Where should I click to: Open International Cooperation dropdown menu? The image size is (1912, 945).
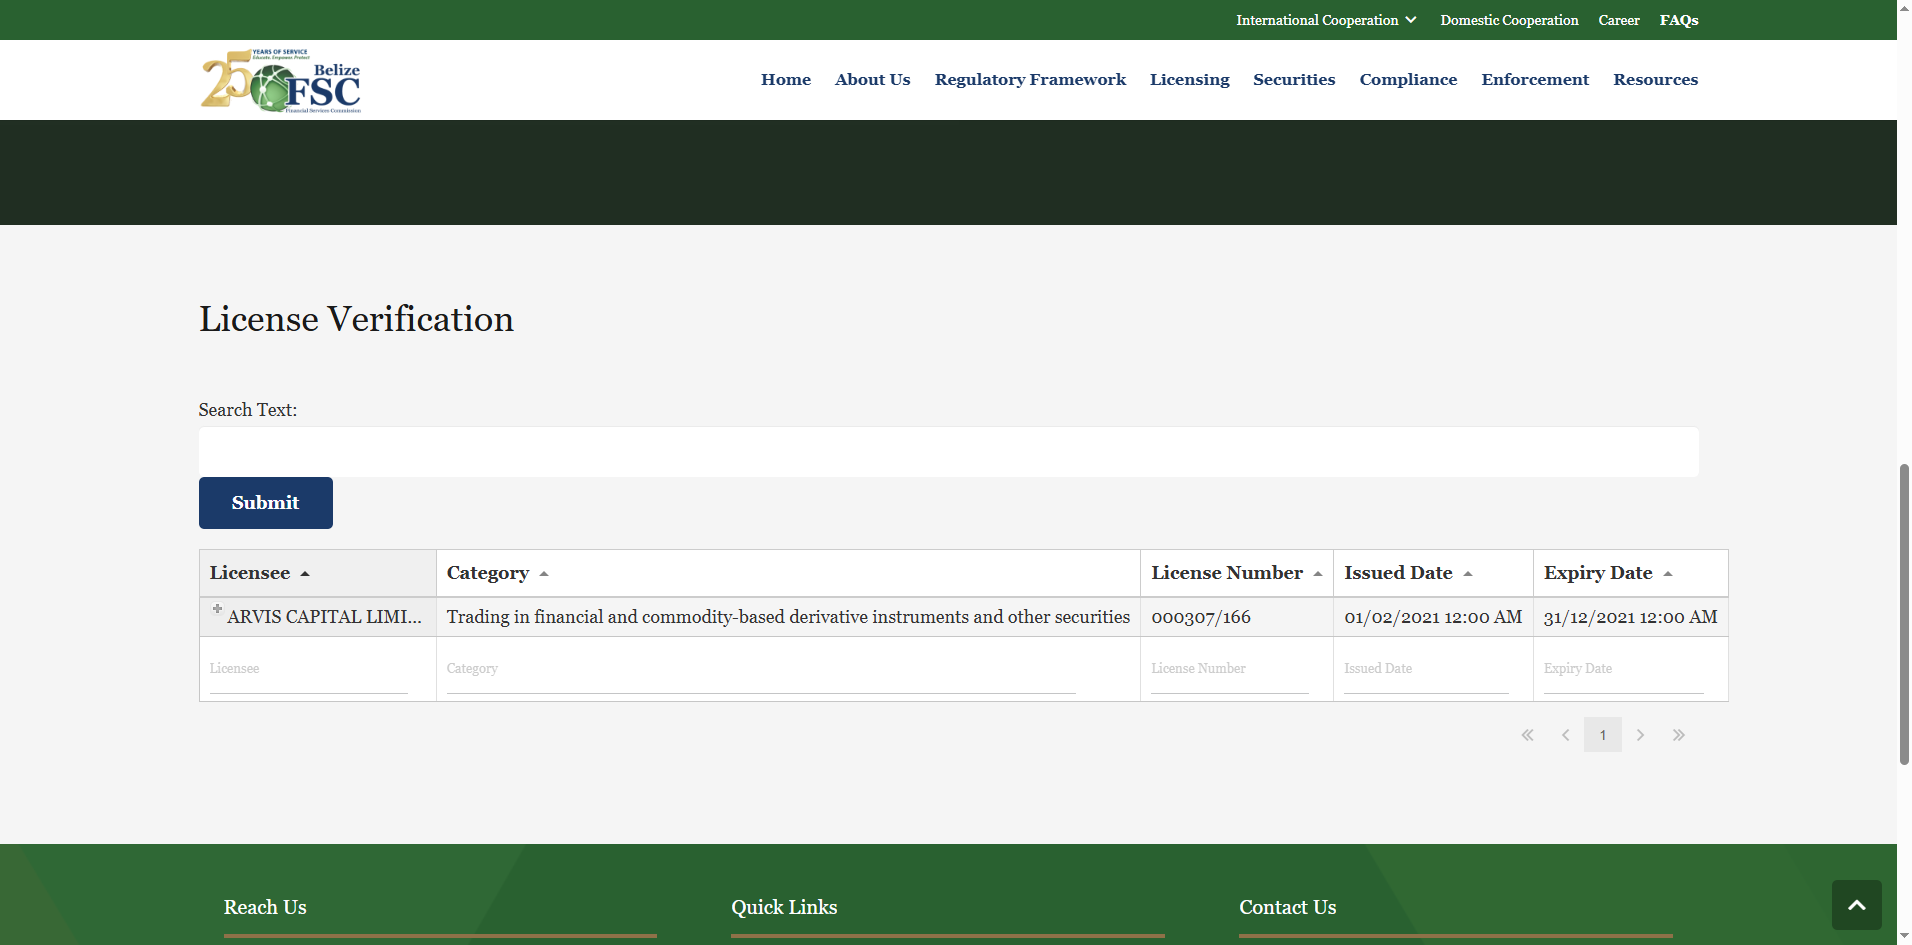(1326, 20)
